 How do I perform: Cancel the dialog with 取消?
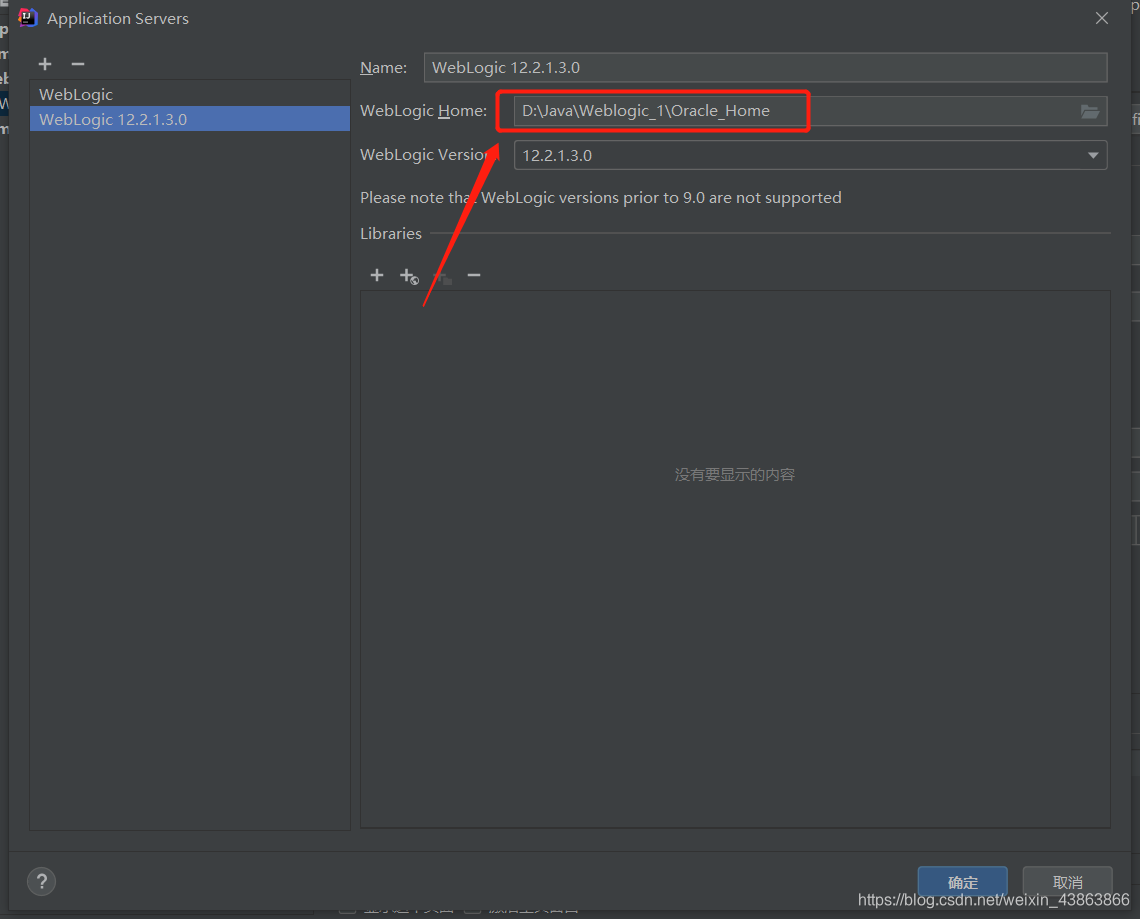point(1067,882)
